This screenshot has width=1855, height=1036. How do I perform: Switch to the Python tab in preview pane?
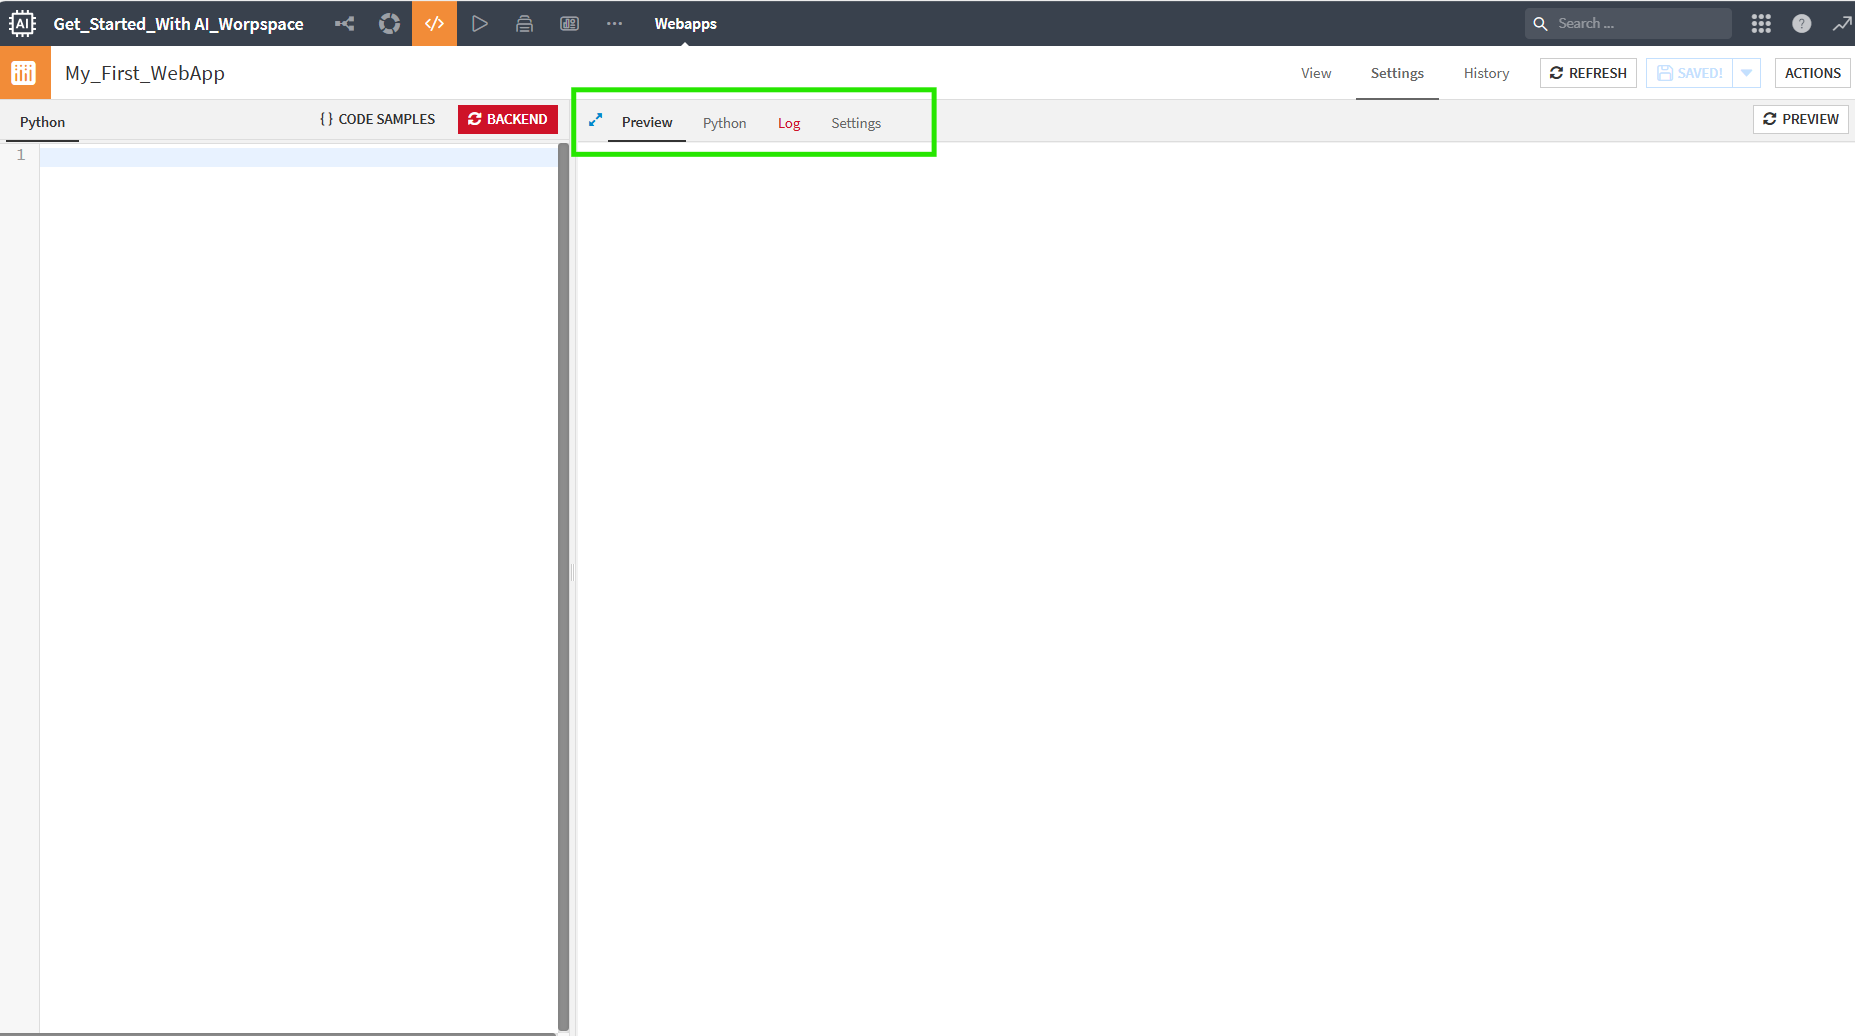pos(724,123)
